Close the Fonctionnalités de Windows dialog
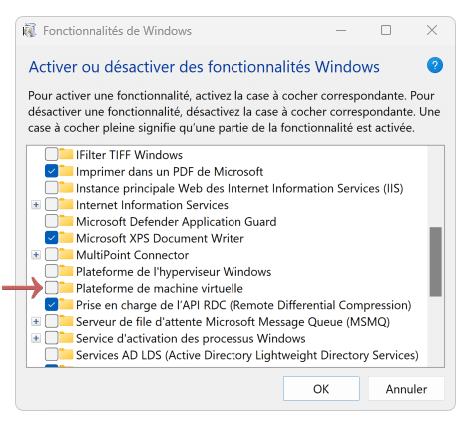 432,30
